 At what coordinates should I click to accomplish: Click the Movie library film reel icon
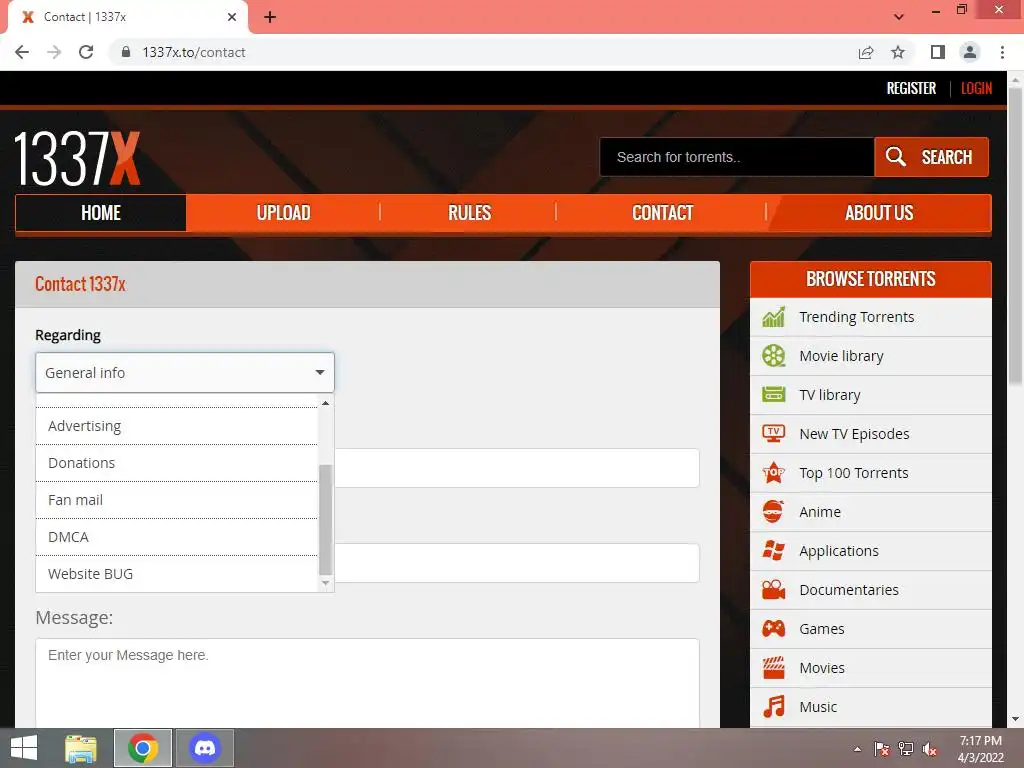pos(774,356)
